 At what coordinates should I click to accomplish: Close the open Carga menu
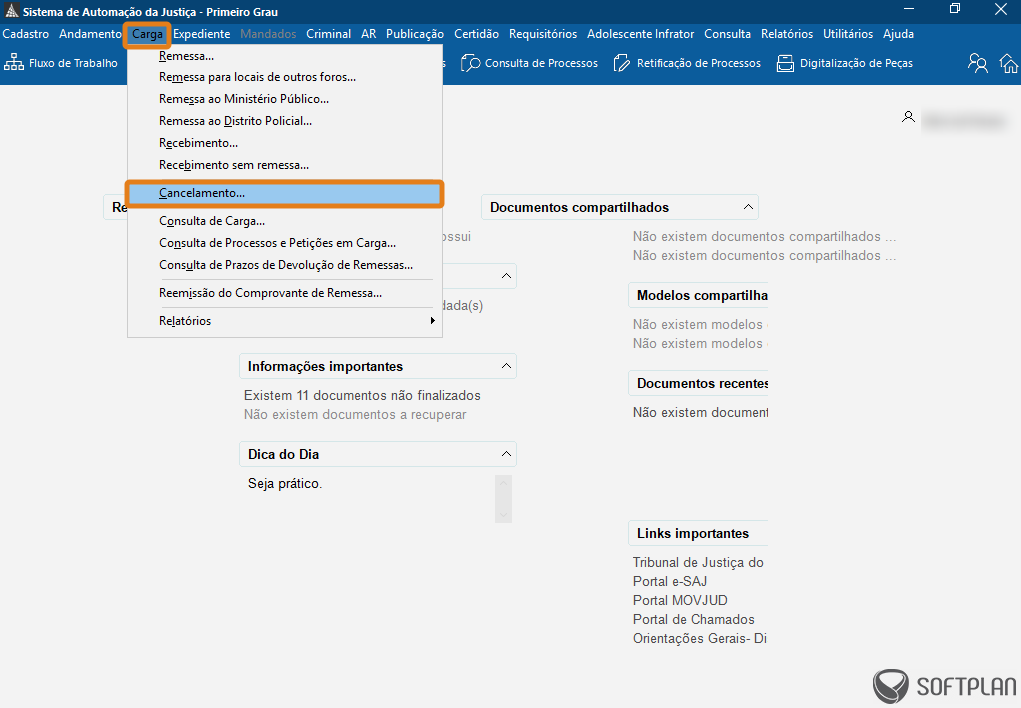click(147, 34)
